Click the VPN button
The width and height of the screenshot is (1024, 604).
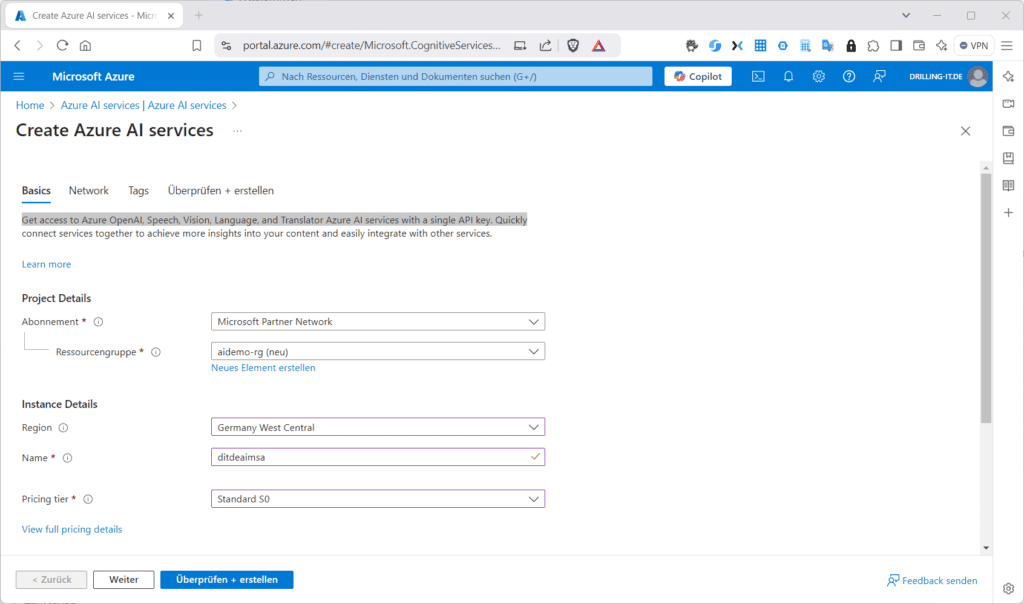[974, 45]
